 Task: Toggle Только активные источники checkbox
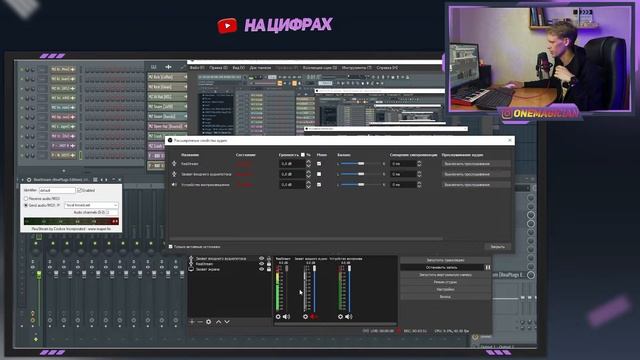pyautogui.click(x=171, y=247)
